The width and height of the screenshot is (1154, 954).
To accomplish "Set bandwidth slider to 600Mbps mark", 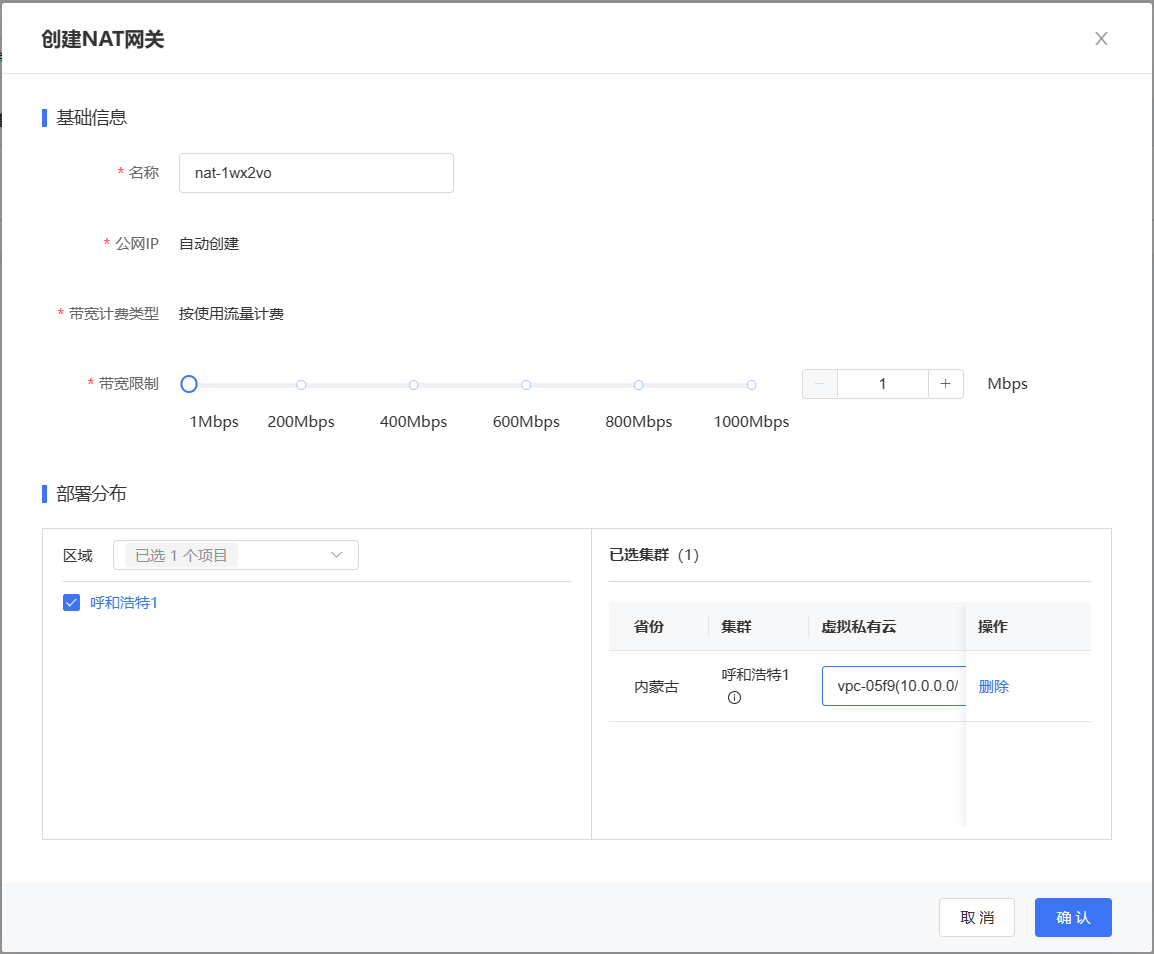I will 526,385.
